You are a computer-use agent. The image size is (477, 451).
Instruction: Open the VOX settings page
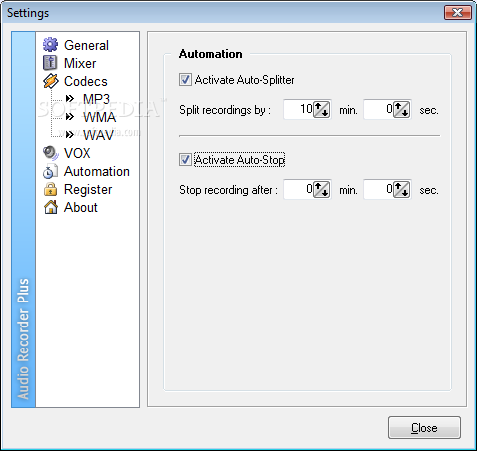(x=77, y=153)
